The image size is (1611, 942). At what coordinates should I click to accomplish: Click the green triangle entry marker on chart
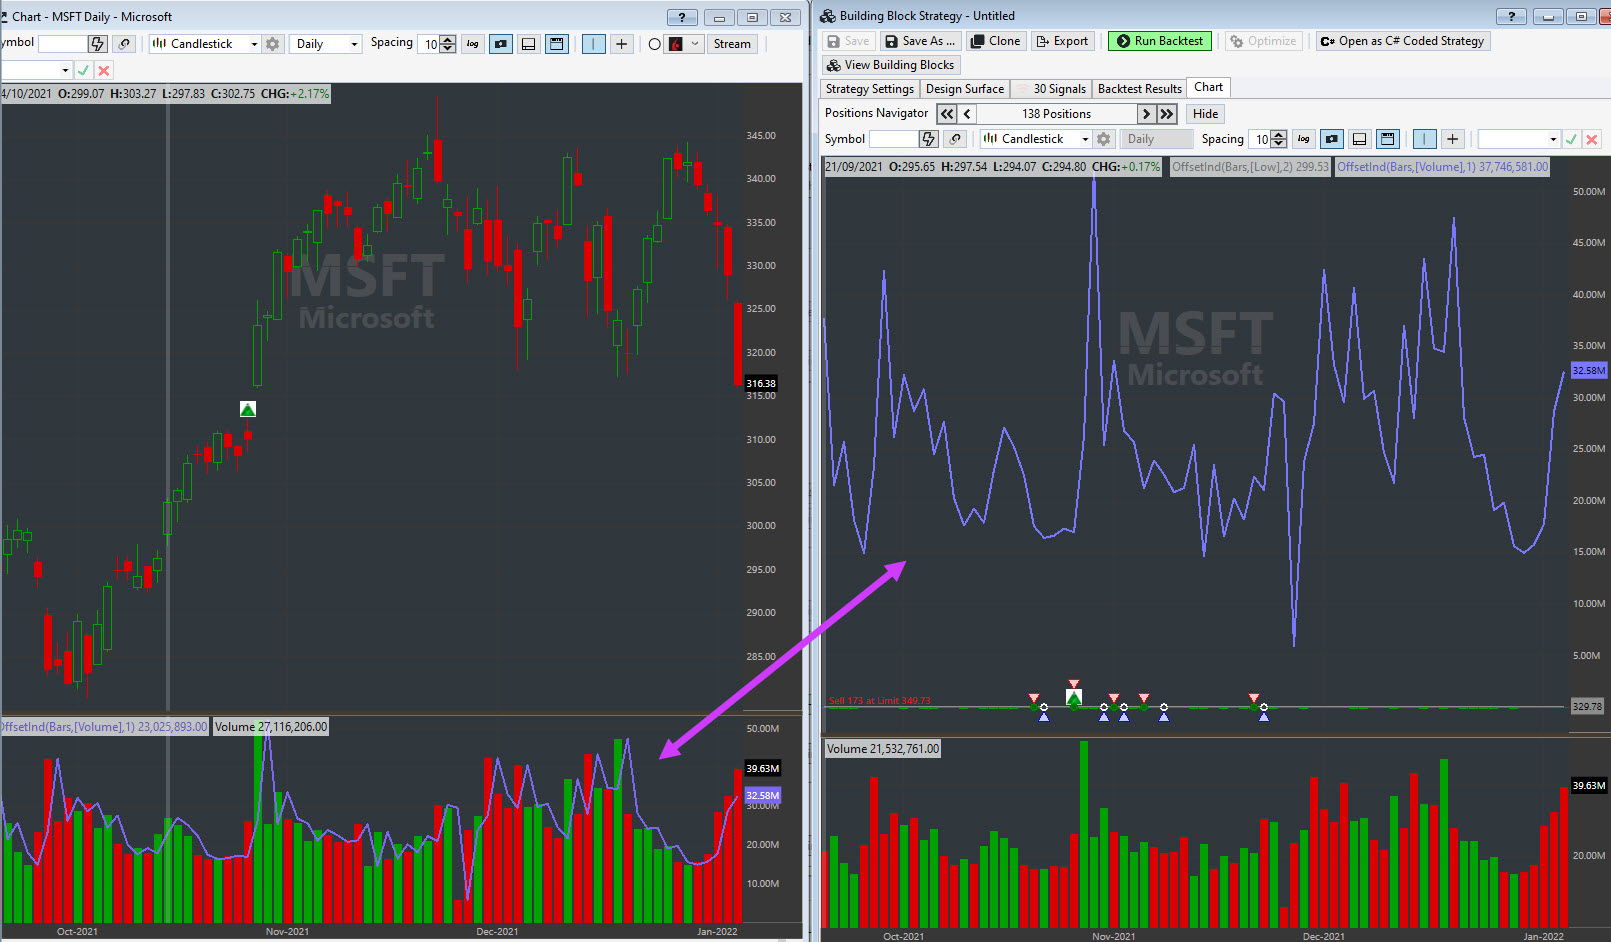coord(248,409)
